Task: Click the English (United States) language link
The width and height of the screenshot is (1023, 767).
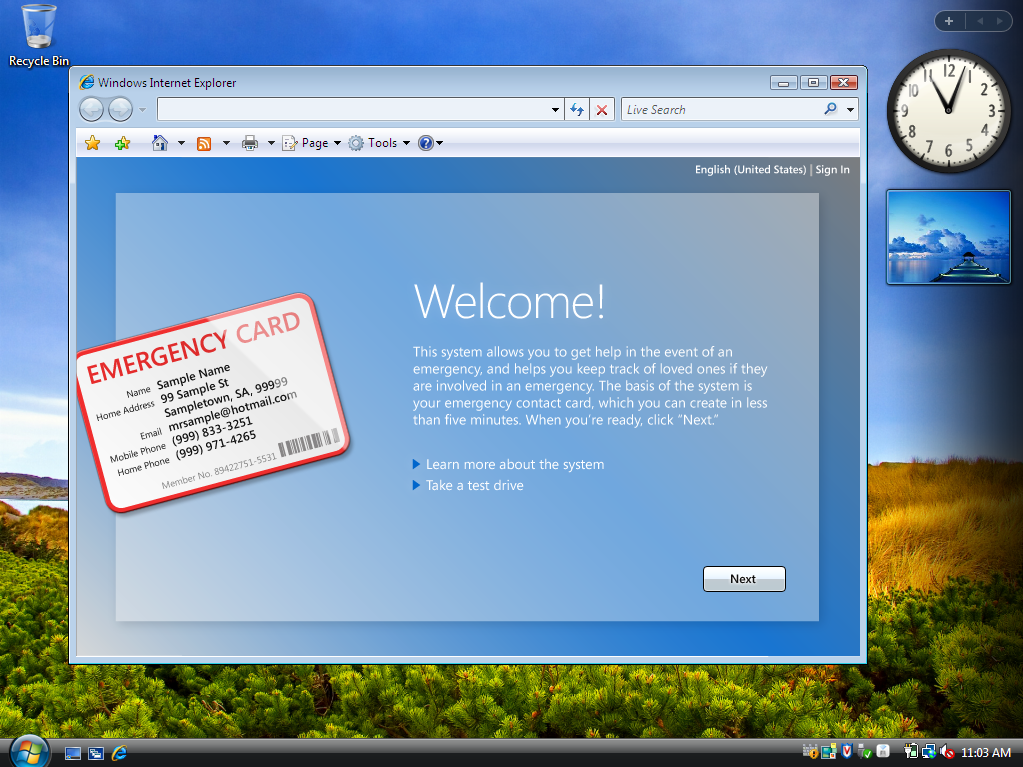Action: tap(750, 170)
